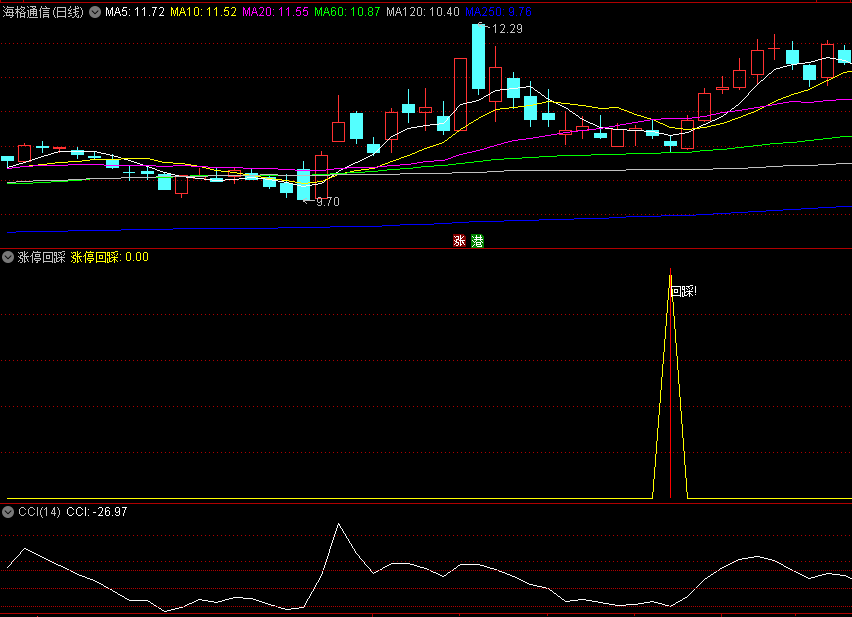The image size is (852, 617).
Task: Click the red 涨 badge below the chart
Action: 460,241
